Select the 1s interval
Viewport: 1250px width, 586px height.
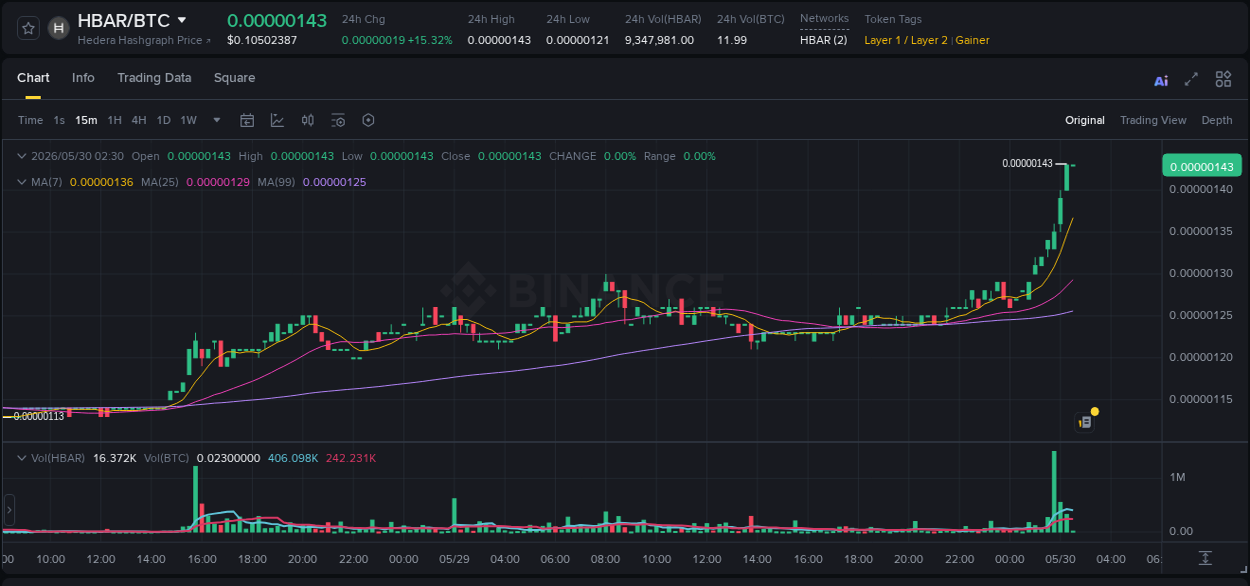[59, 120]
